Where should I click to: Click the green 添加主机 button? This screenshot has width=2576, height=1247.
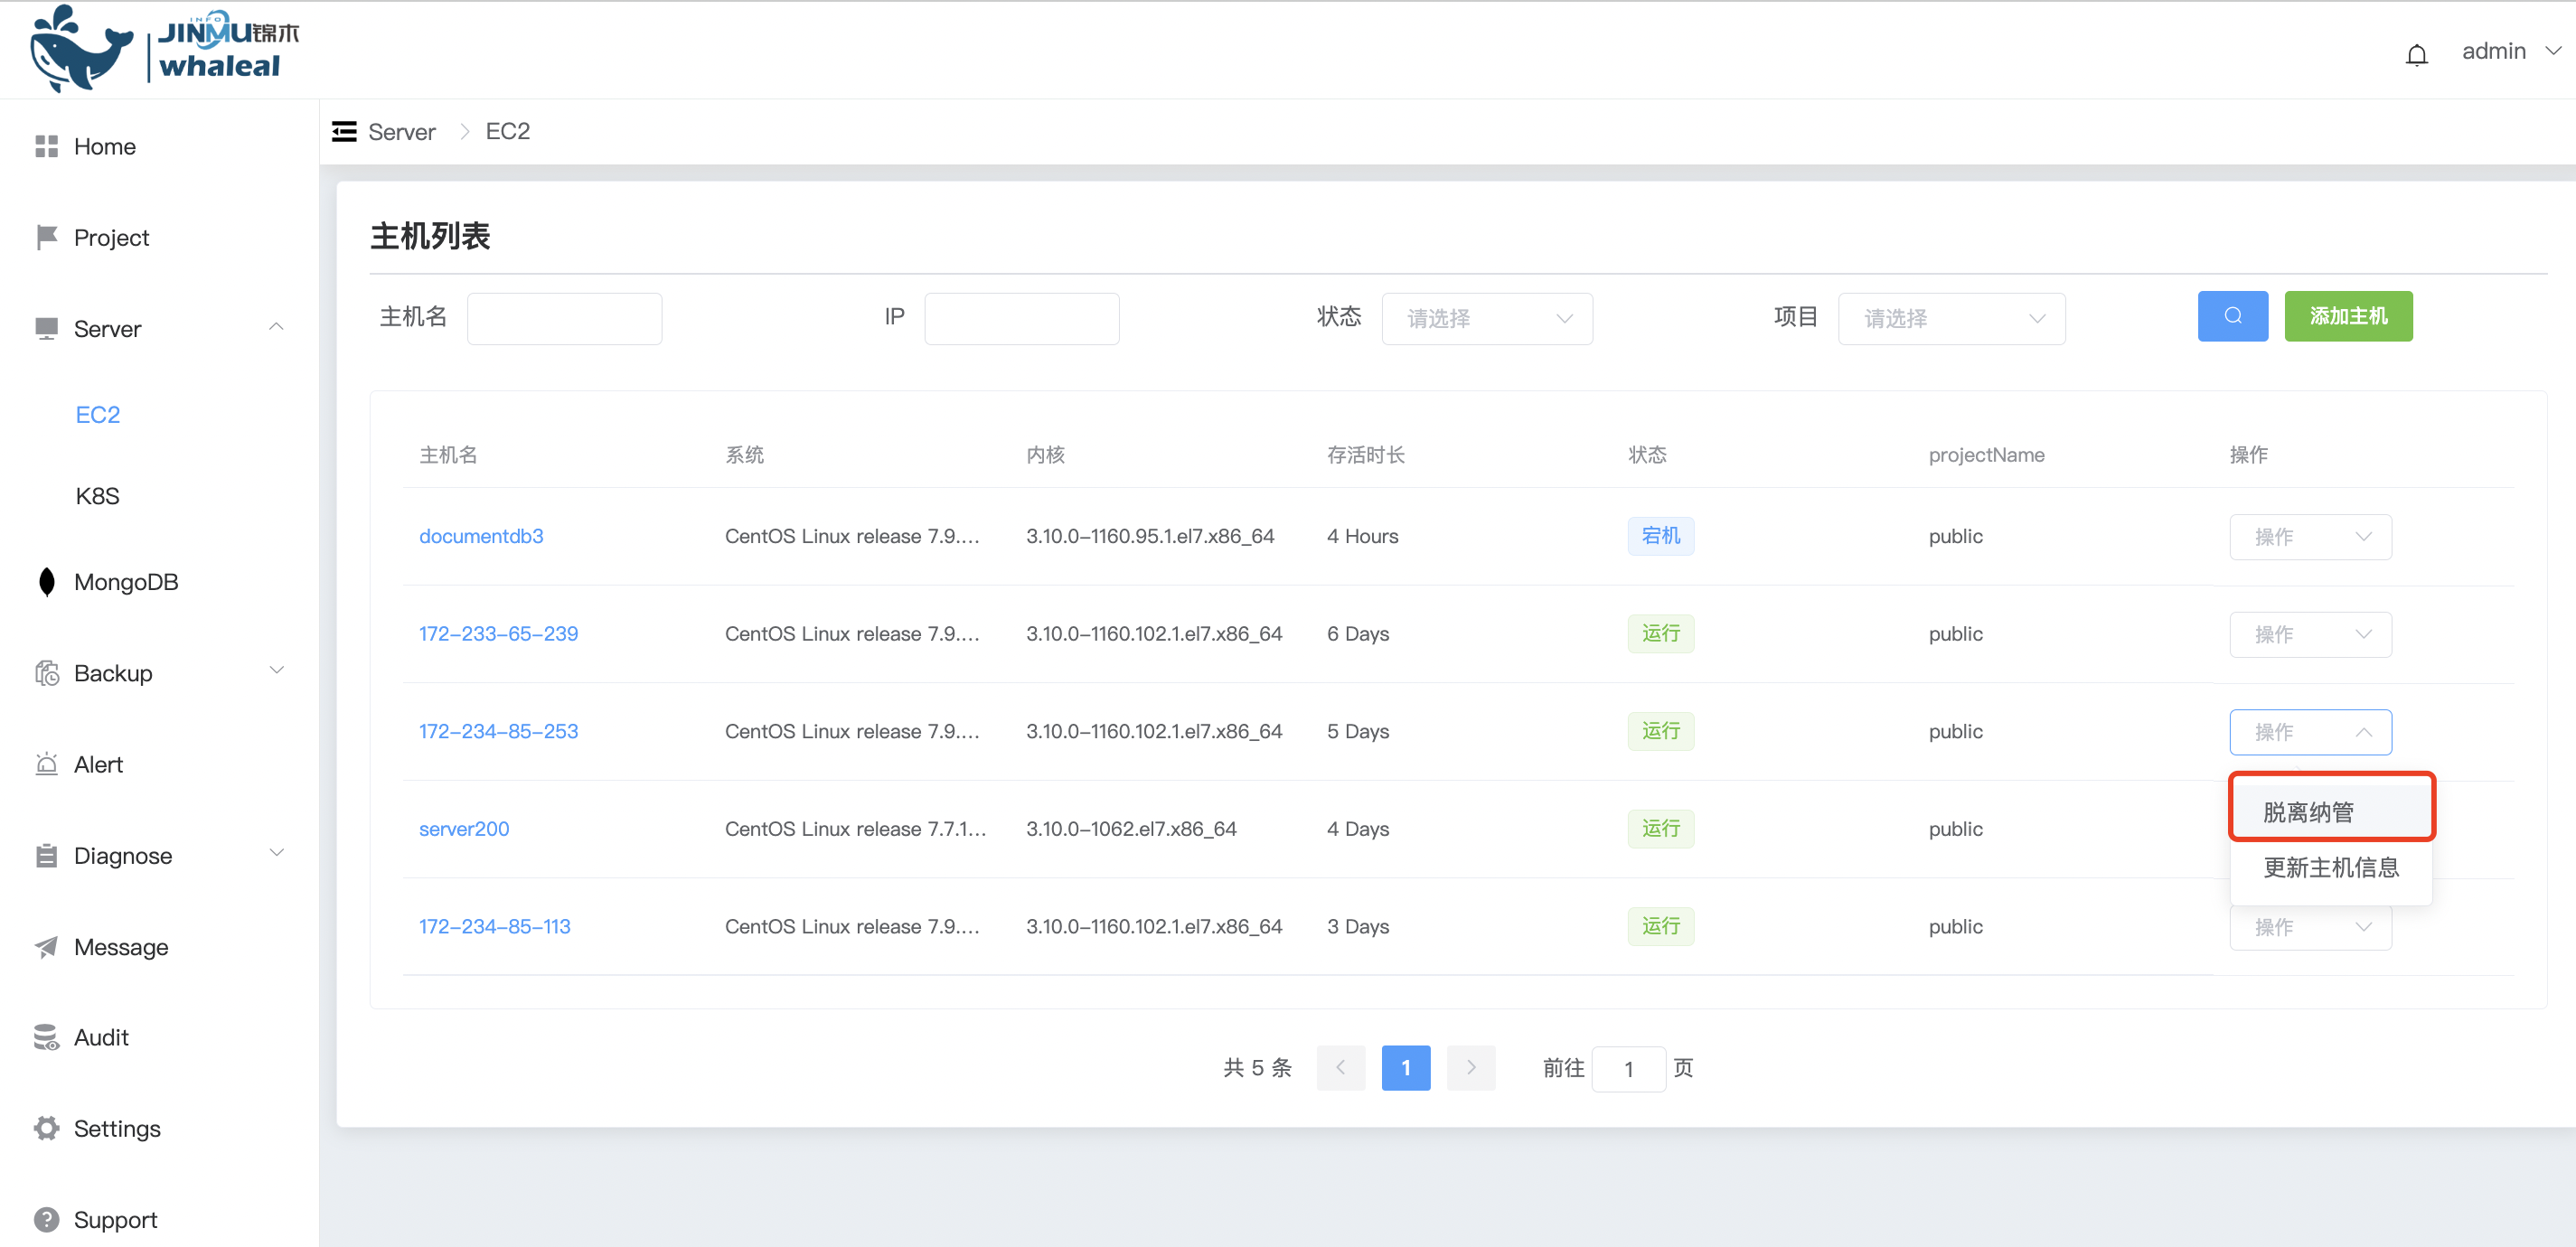click(x=2348, y=316)
